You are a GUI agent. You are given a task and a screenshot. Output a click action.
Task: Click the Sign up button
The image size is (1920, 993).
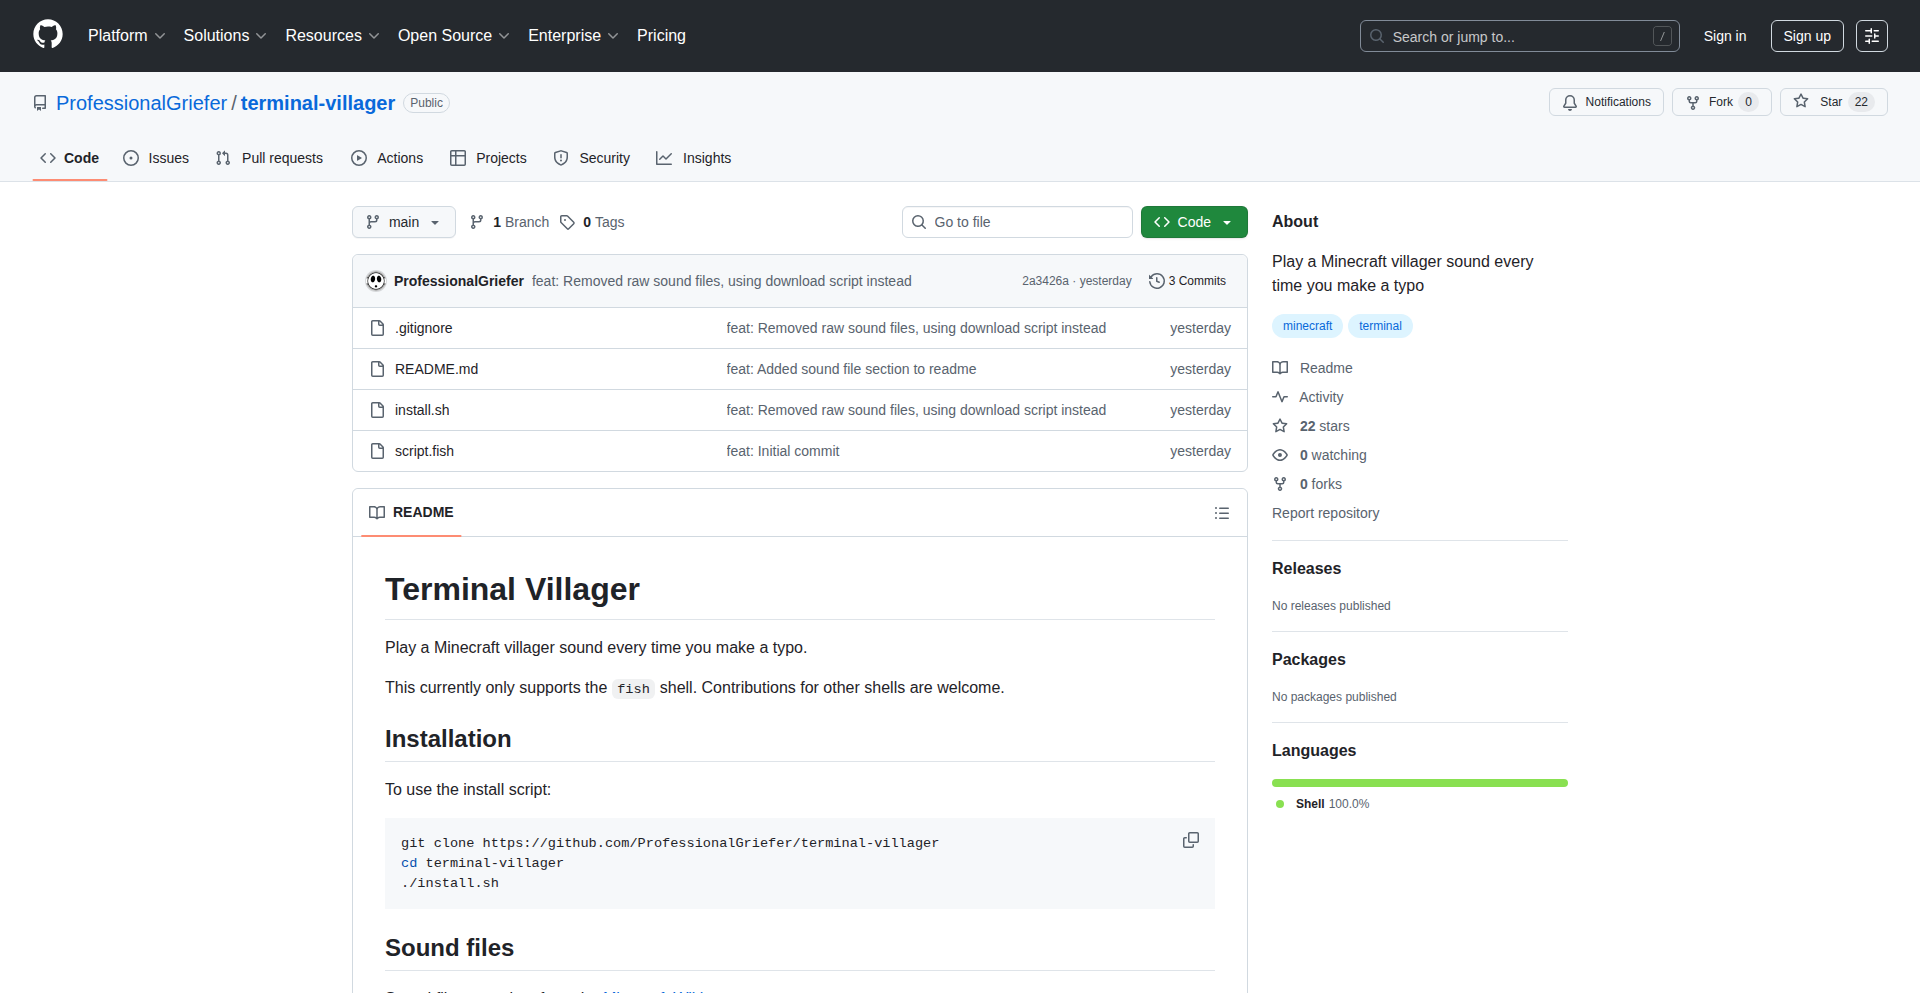click(1807, 36)
